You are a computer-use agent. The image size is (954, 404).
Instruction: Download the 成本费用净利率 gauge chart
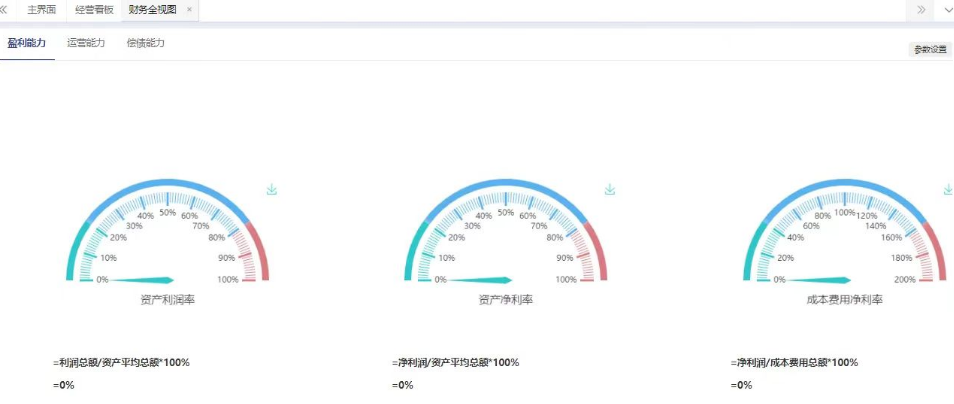pos(948,190)
